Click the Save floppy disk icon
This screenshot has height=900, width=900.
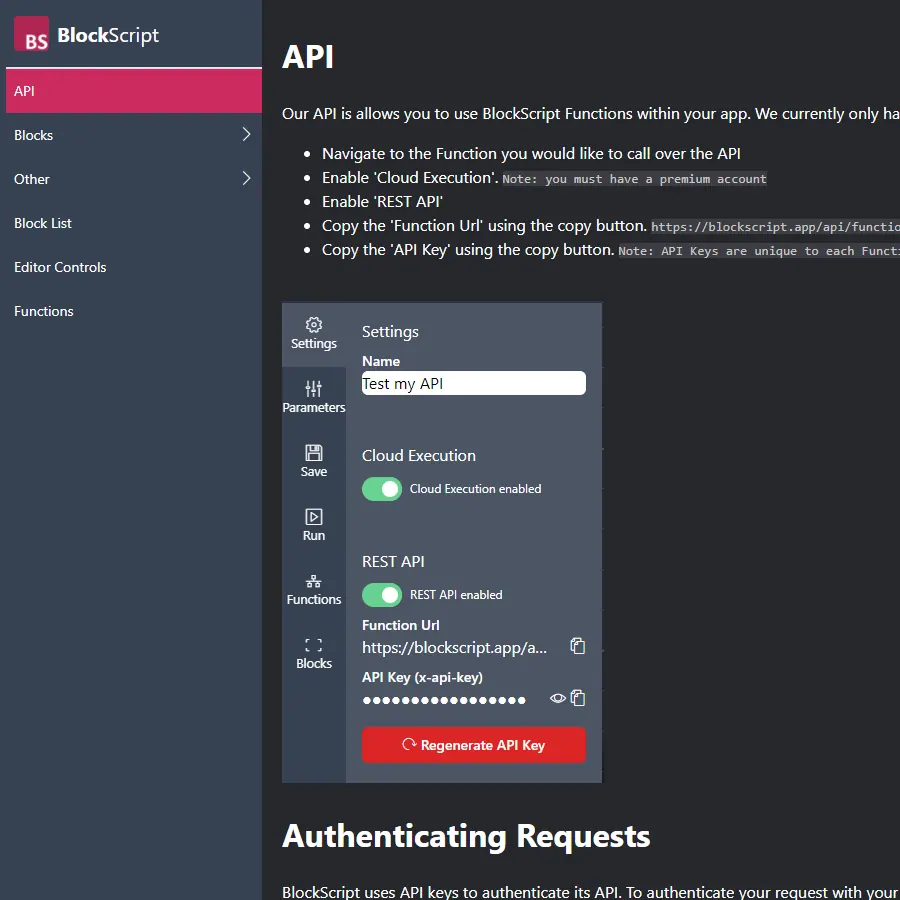point(313,453)
